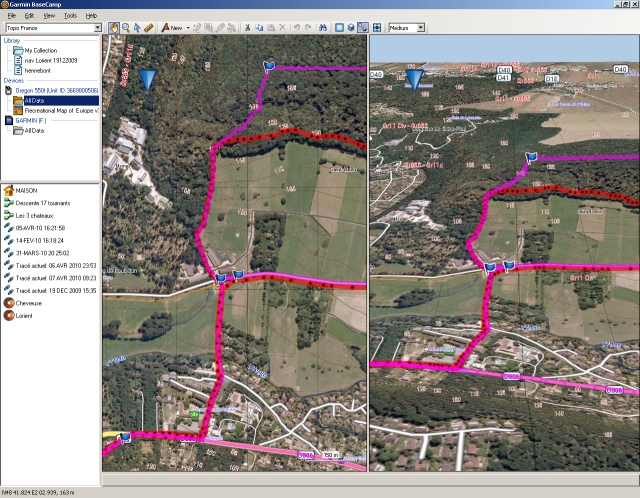Open the Tools menu

[70, 16]
